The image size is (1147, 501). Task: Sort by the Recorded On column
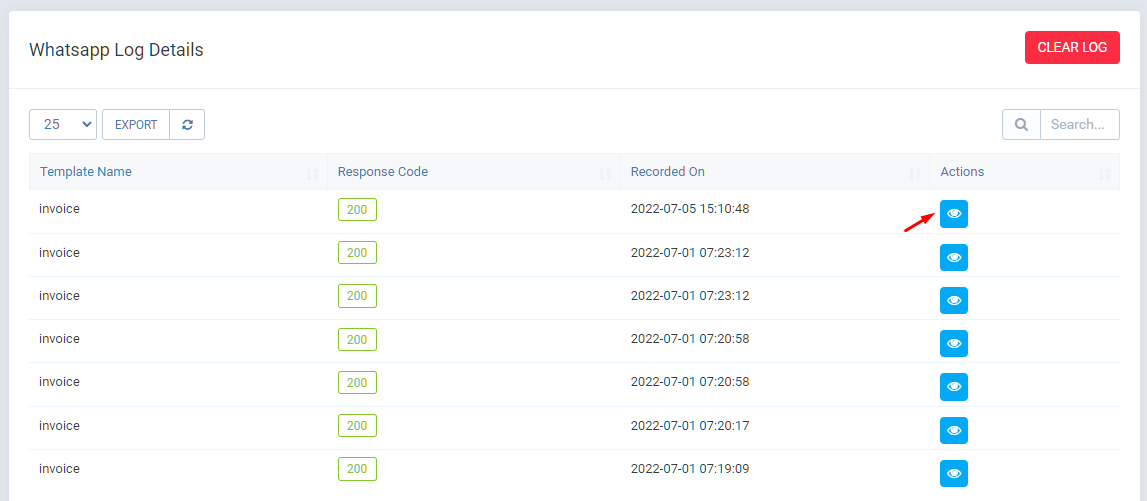(x=668, y=172)
